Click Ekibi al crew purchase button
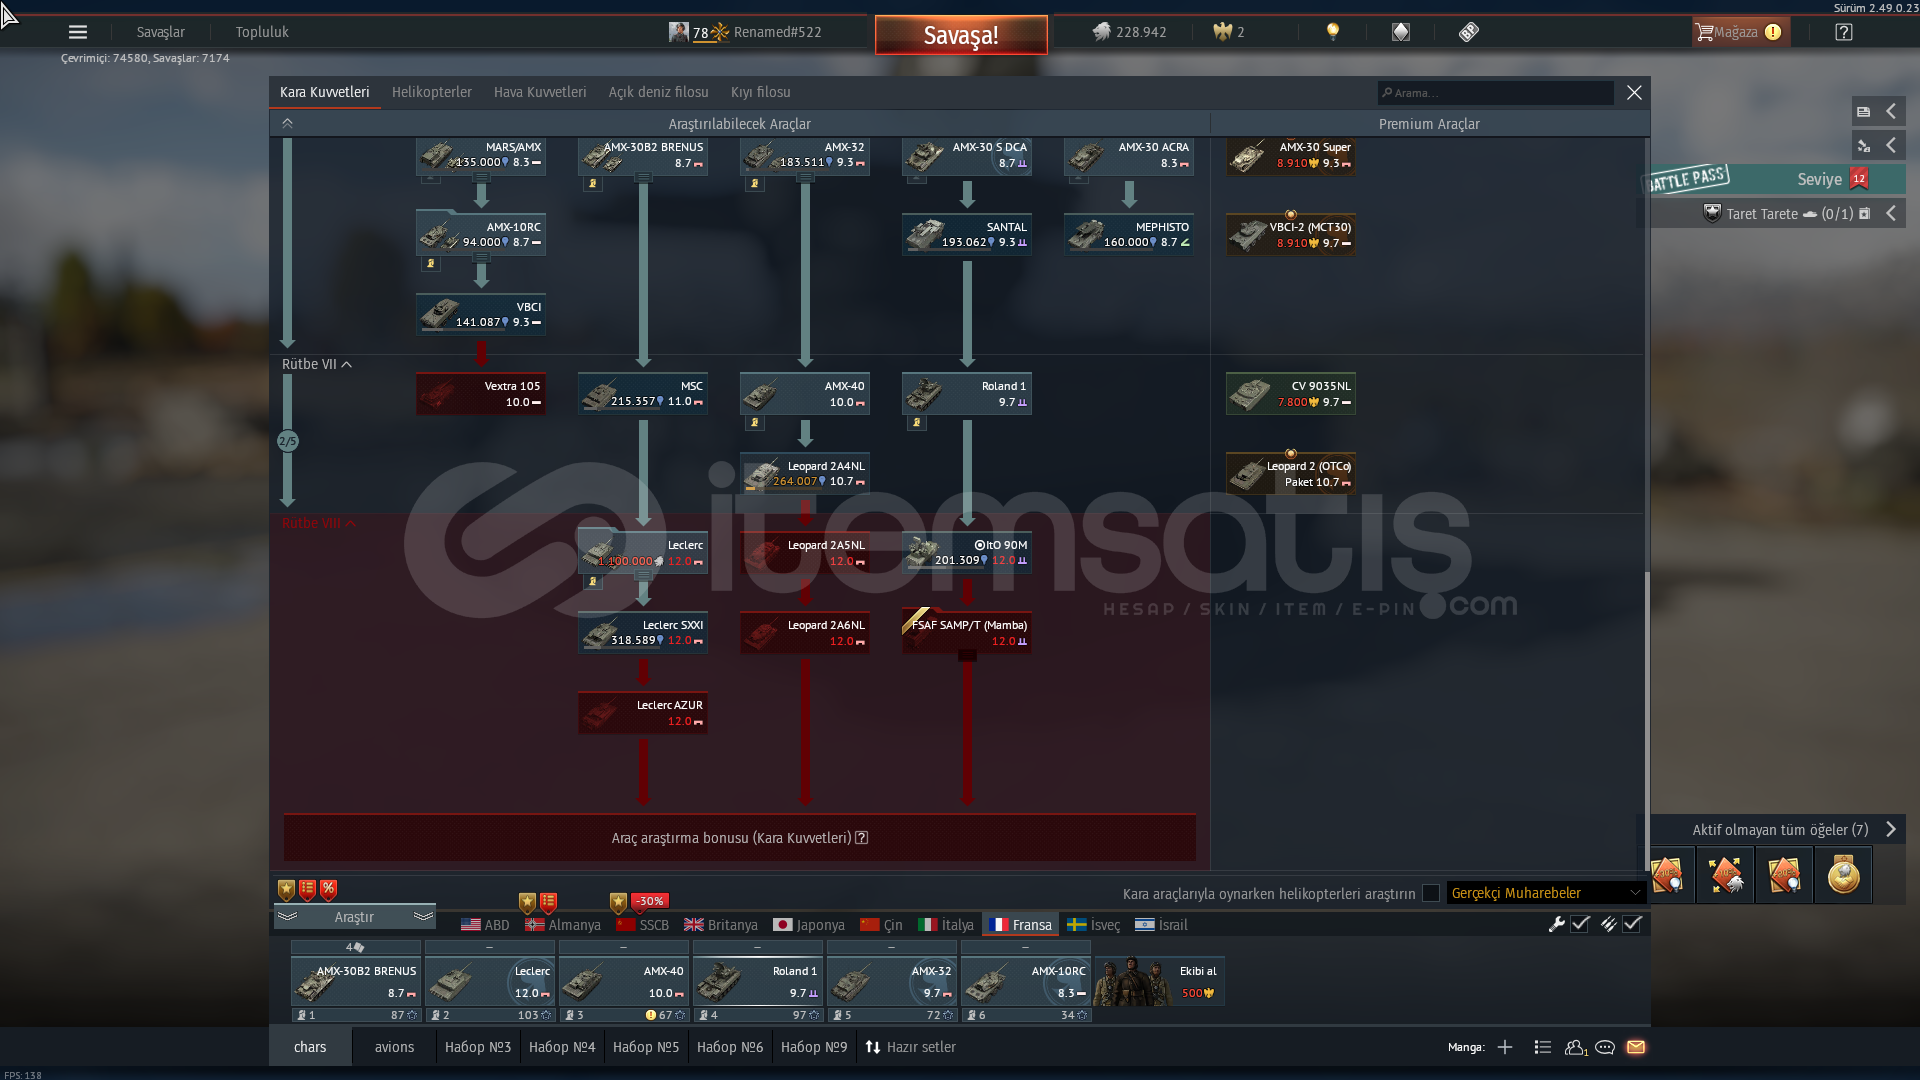Image resolution: width=1920 pixels, height=1080 pixels. click(x=1160, y=981)
